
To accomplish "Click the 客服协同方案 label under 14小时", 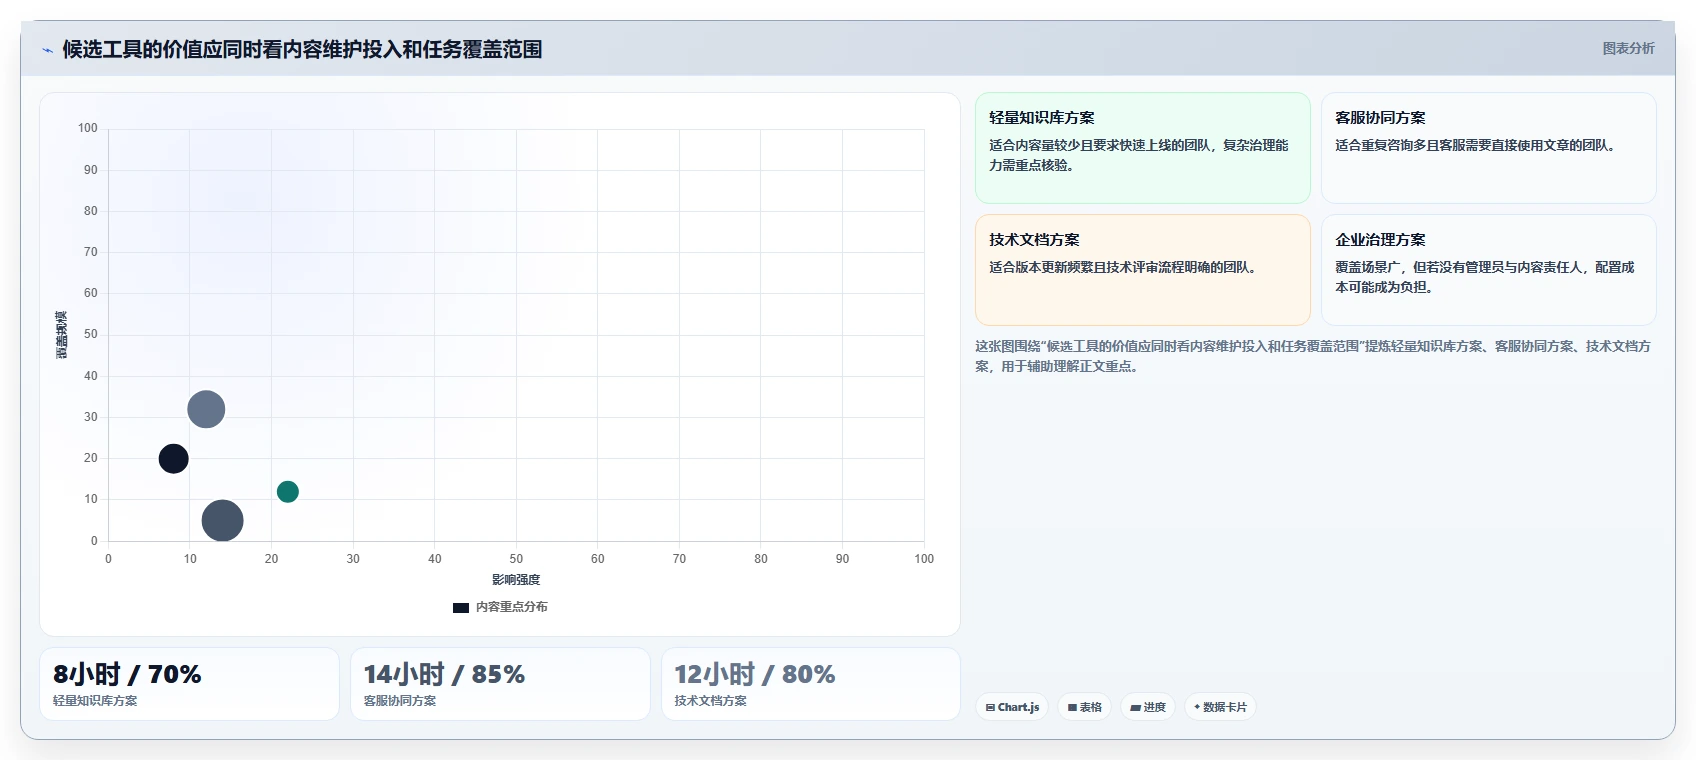I will pyautogui.click(x=400, y=701).
